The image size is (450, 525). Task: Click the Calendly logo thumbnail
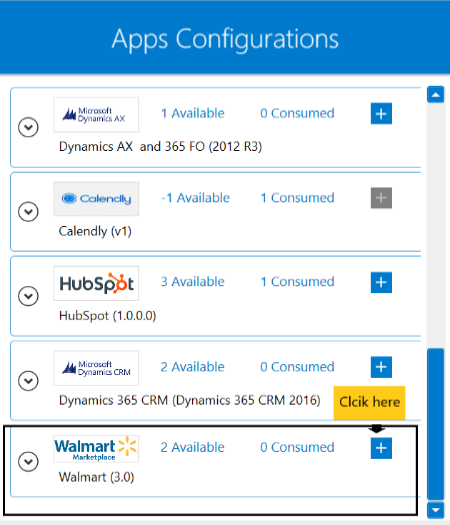click(96, 199)
